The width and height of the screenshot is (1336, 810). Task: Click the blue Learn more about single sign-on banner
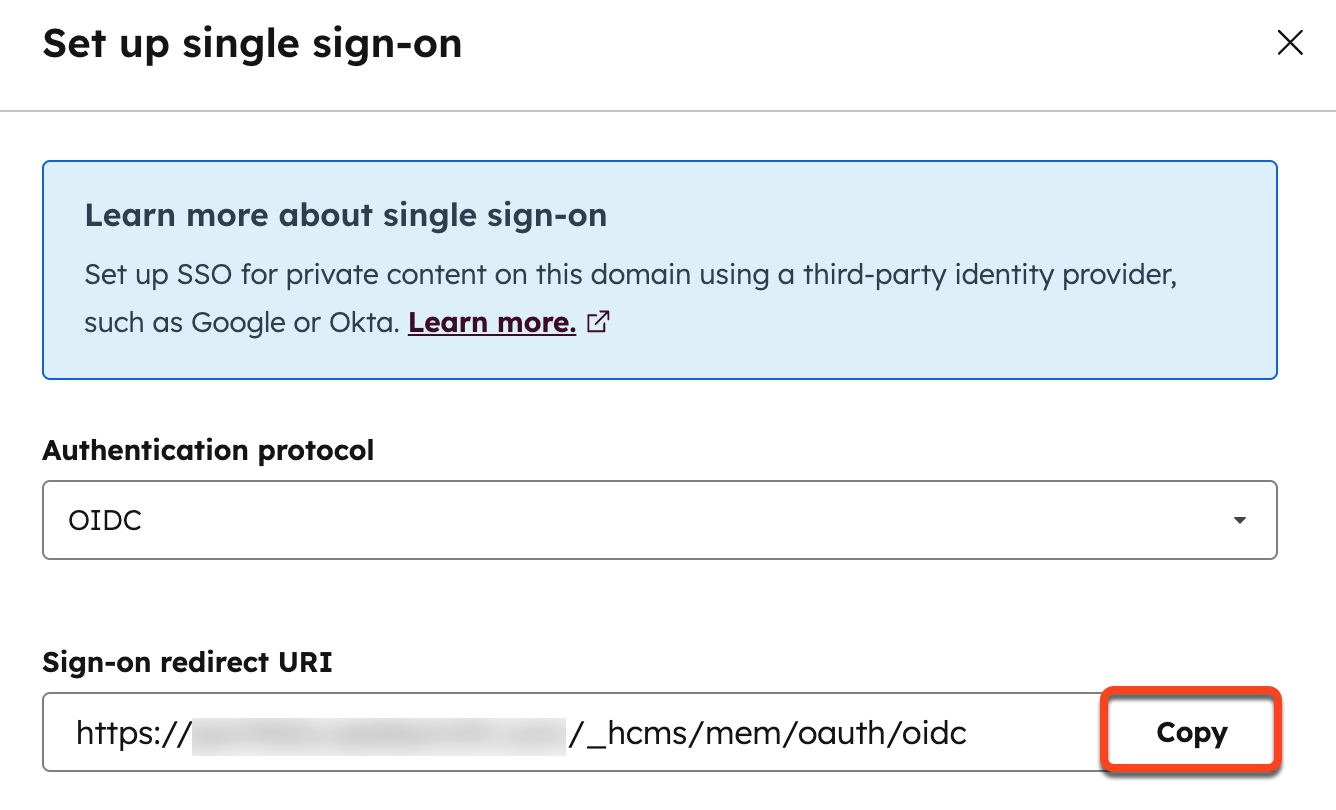point(660,270)
